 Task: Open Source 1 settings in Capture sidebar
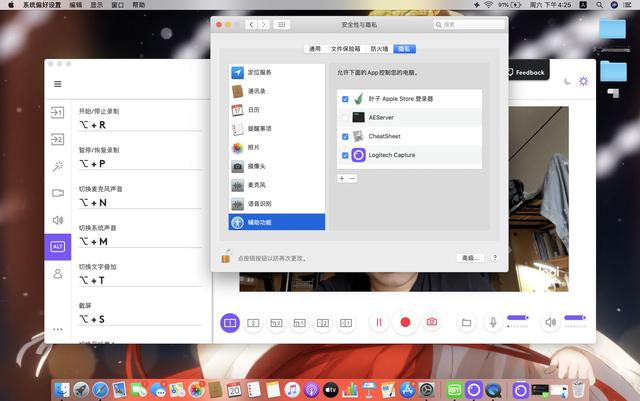(x=57, y=112)
